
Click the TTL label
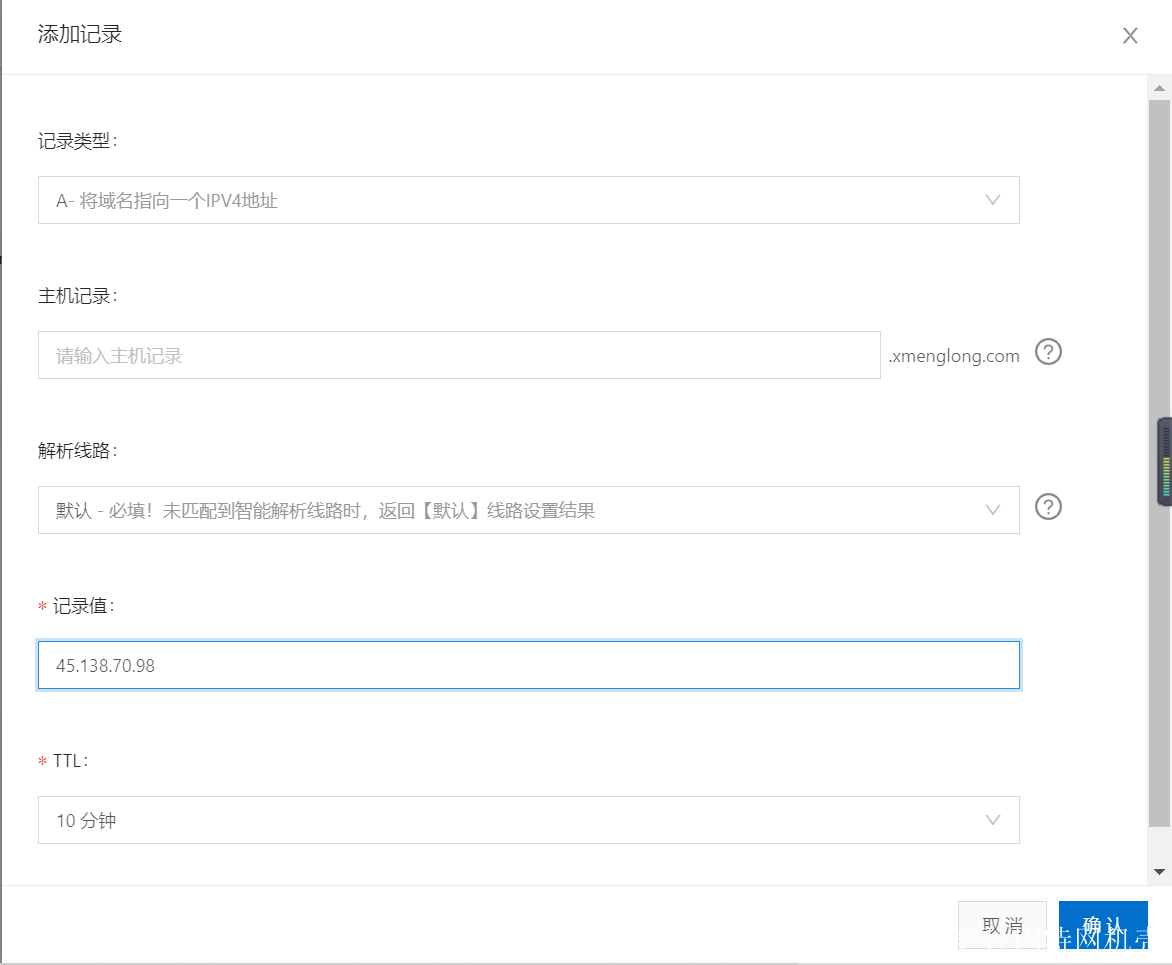pos(71,761)
